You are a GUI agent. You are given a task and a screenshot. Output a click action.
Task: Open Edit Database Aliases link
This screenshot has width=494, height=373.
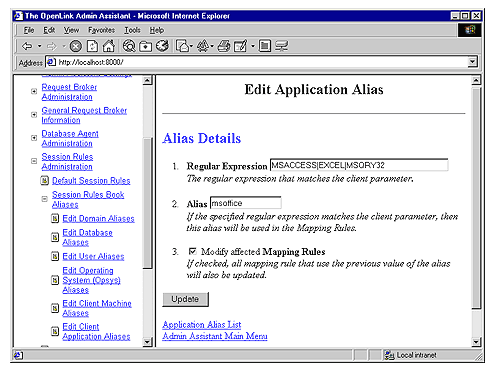pyautogui.click(x=87, y=237)
